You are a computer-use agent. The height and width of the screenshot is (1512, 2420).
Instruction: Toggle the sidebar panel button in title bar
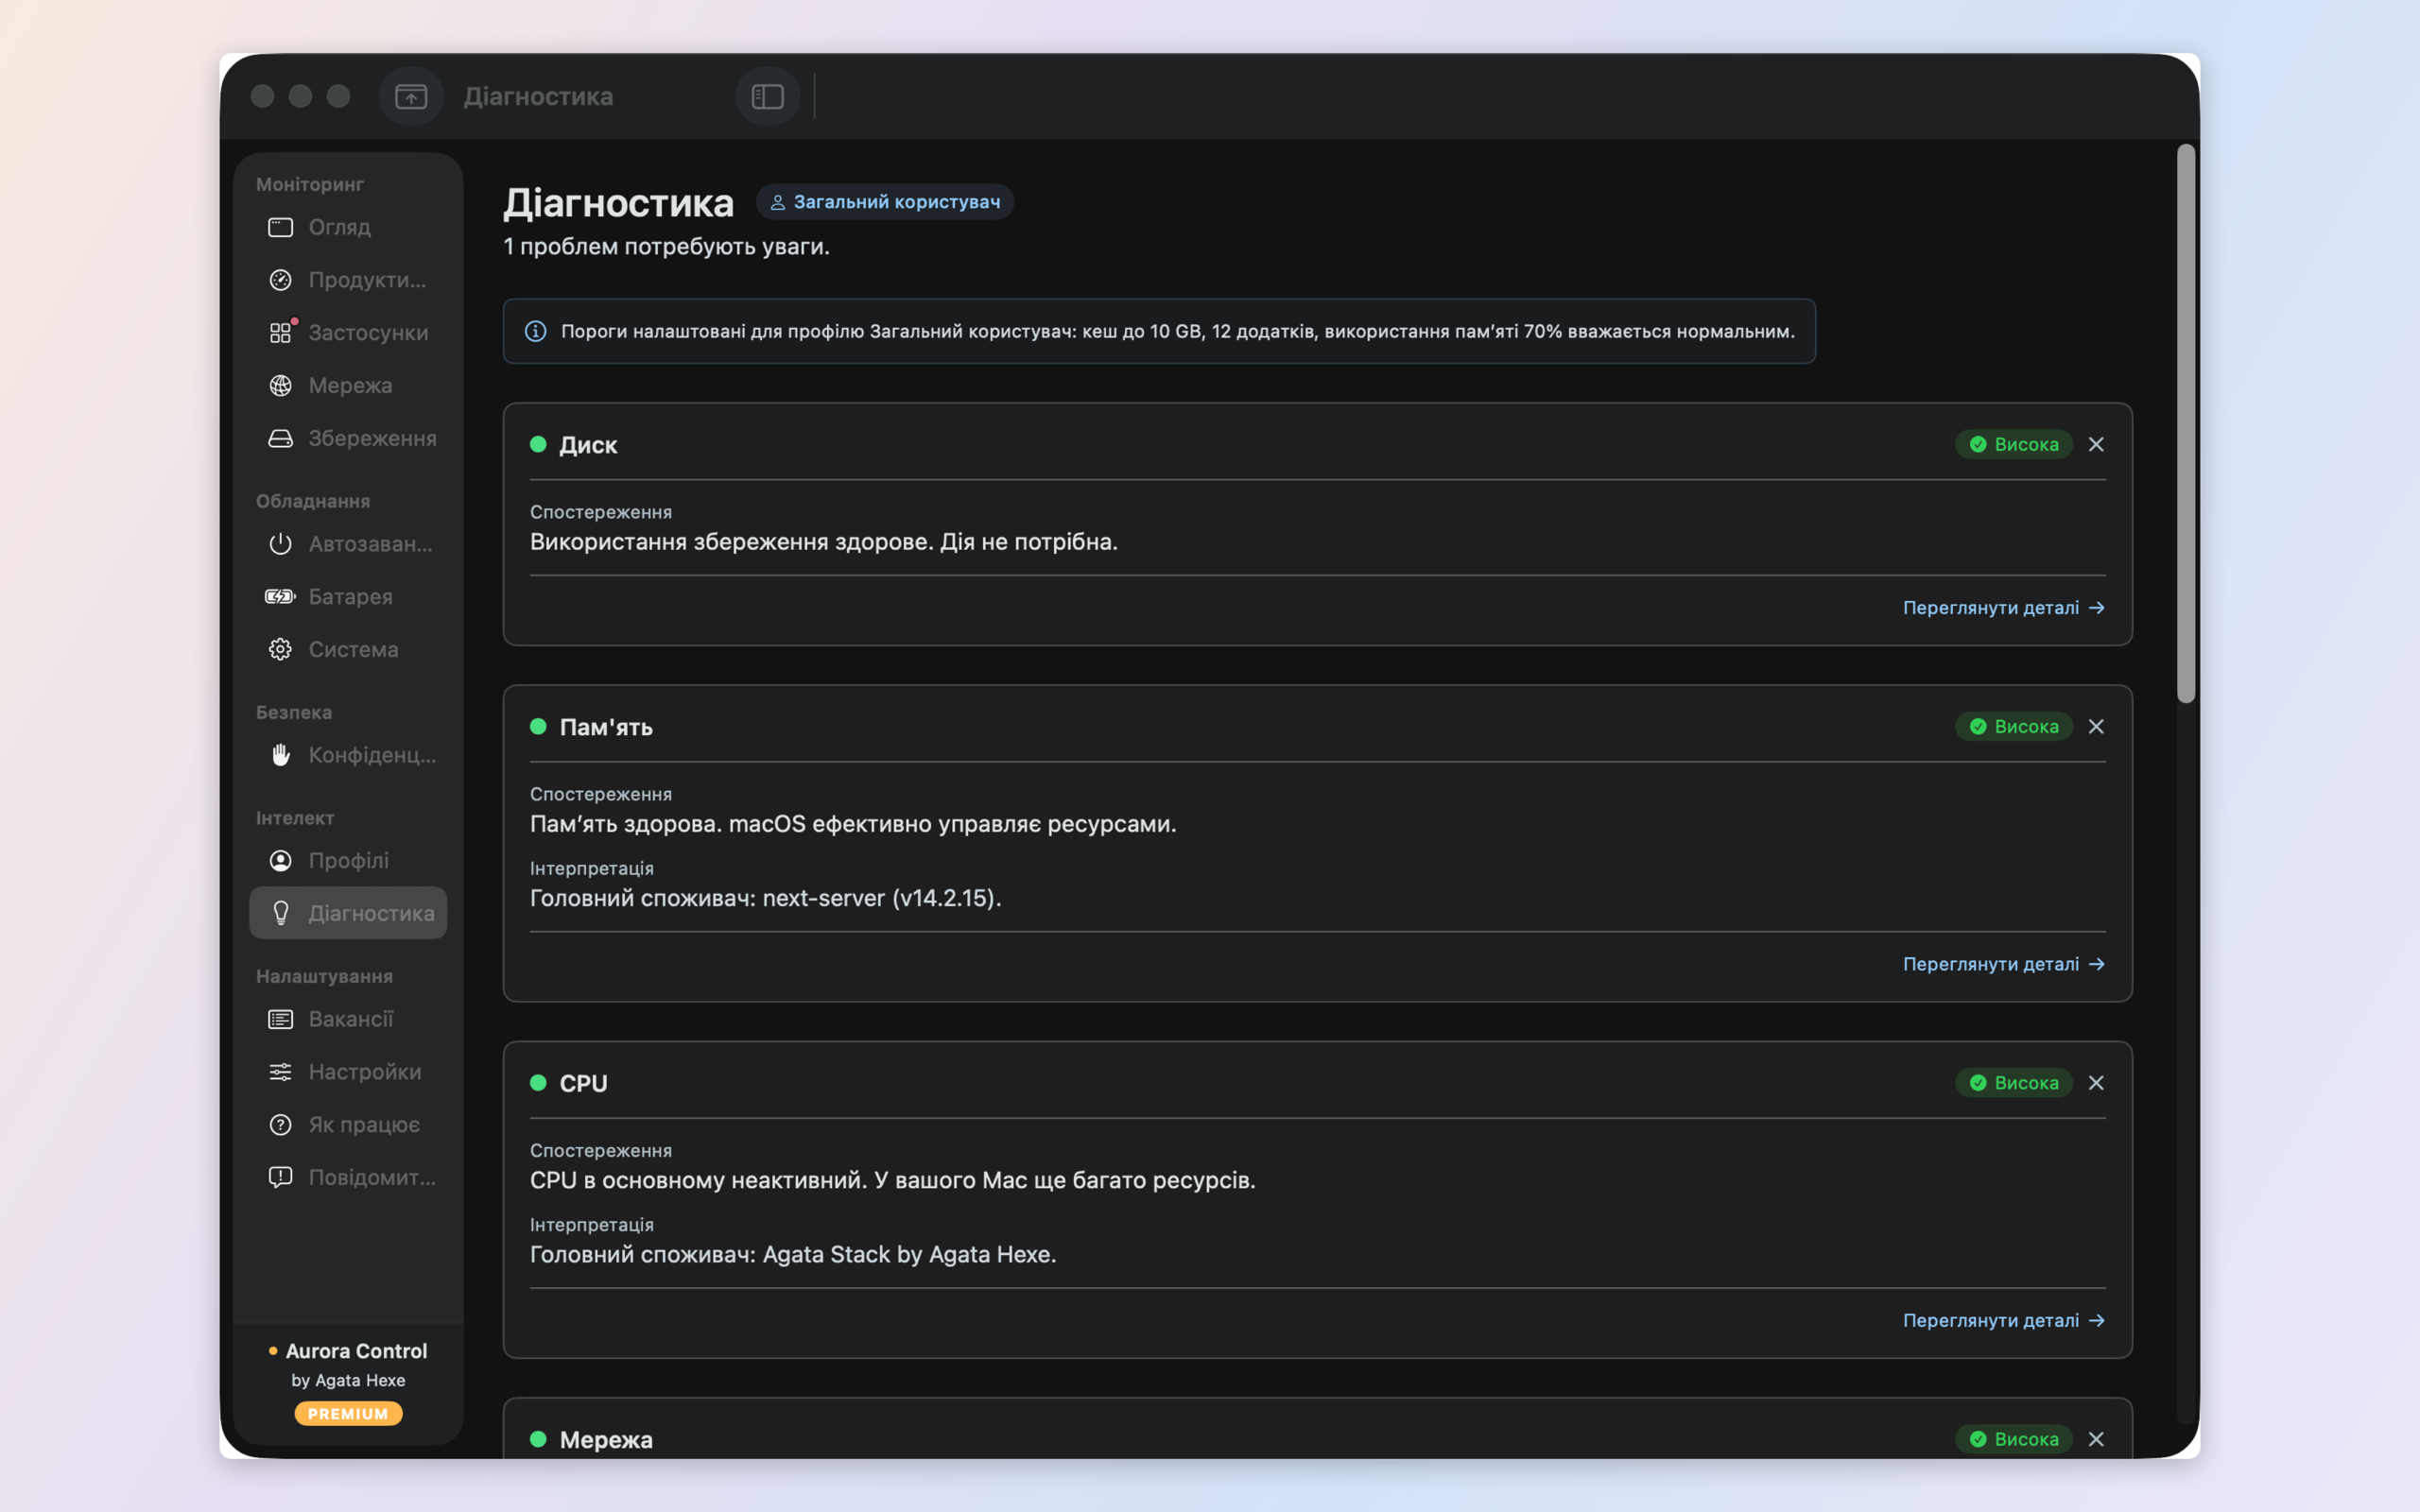coord(767,96)
